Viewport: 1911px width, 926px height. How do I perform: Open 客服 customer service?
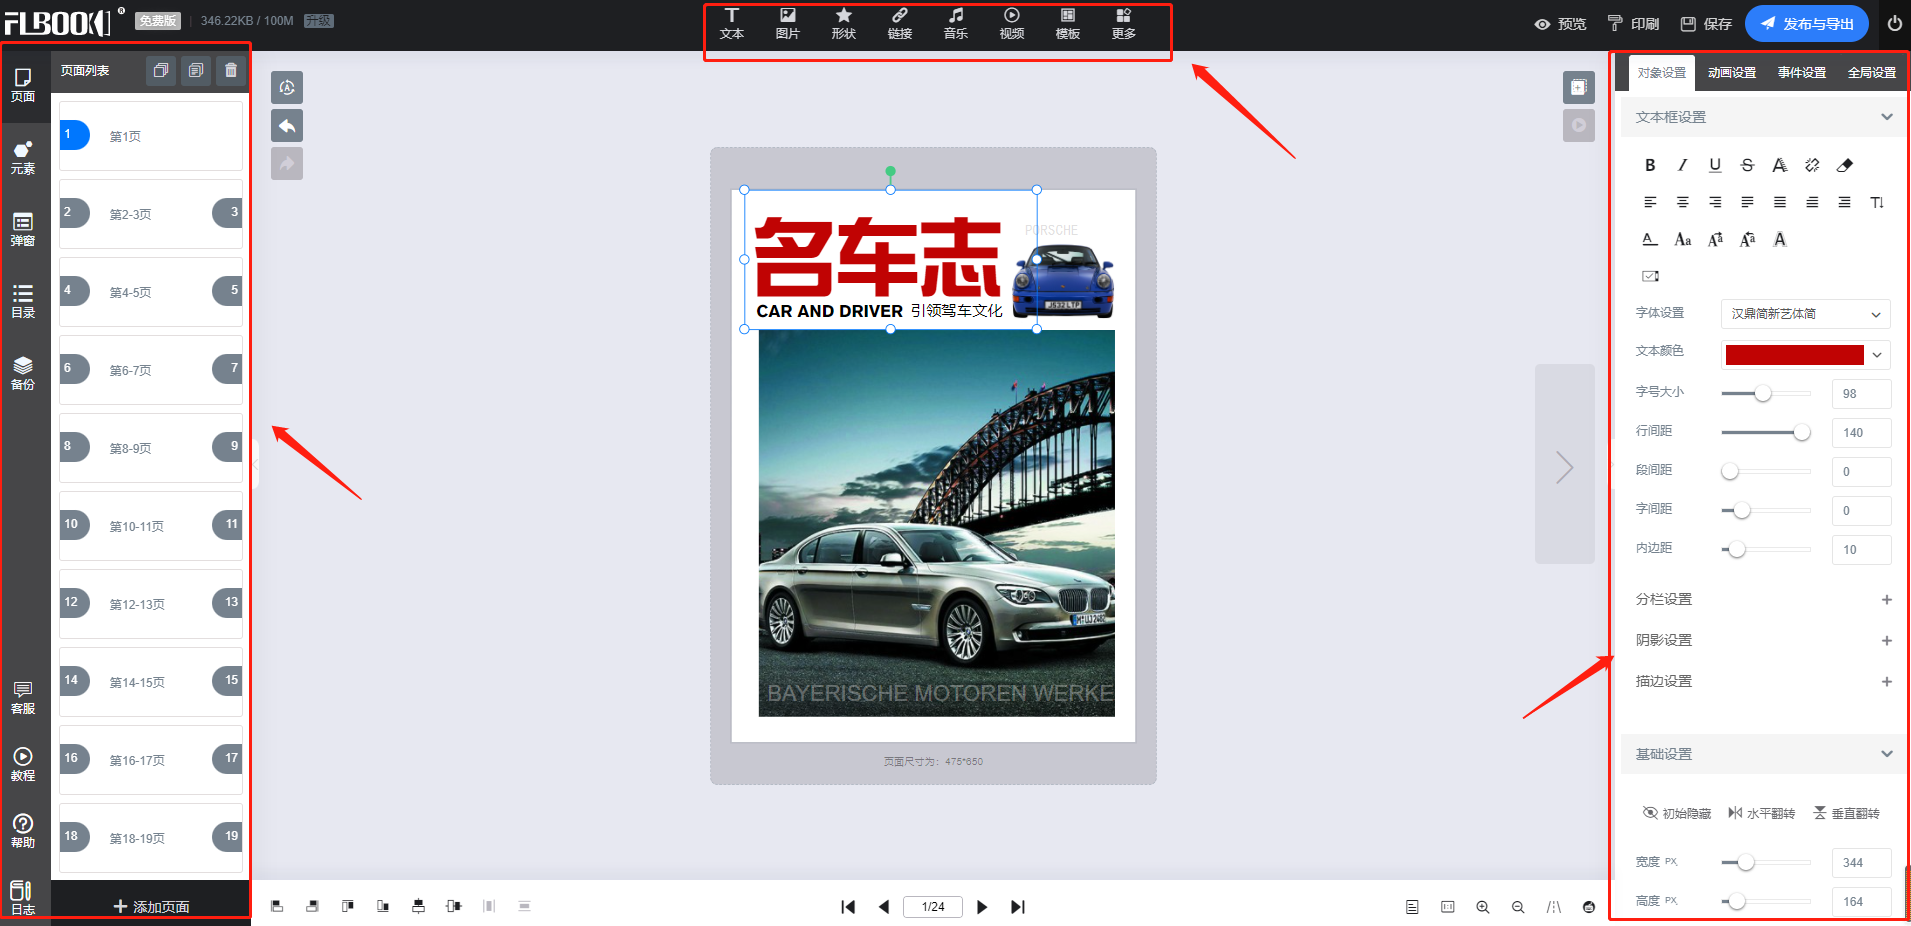[x=23, y=698]
